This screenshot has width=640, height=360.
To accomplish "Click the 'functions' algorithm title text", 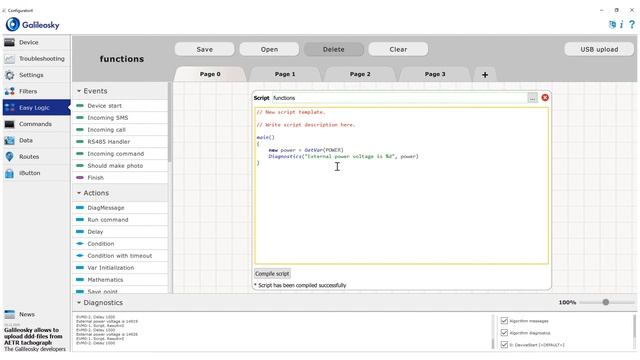I will [122, 59].
